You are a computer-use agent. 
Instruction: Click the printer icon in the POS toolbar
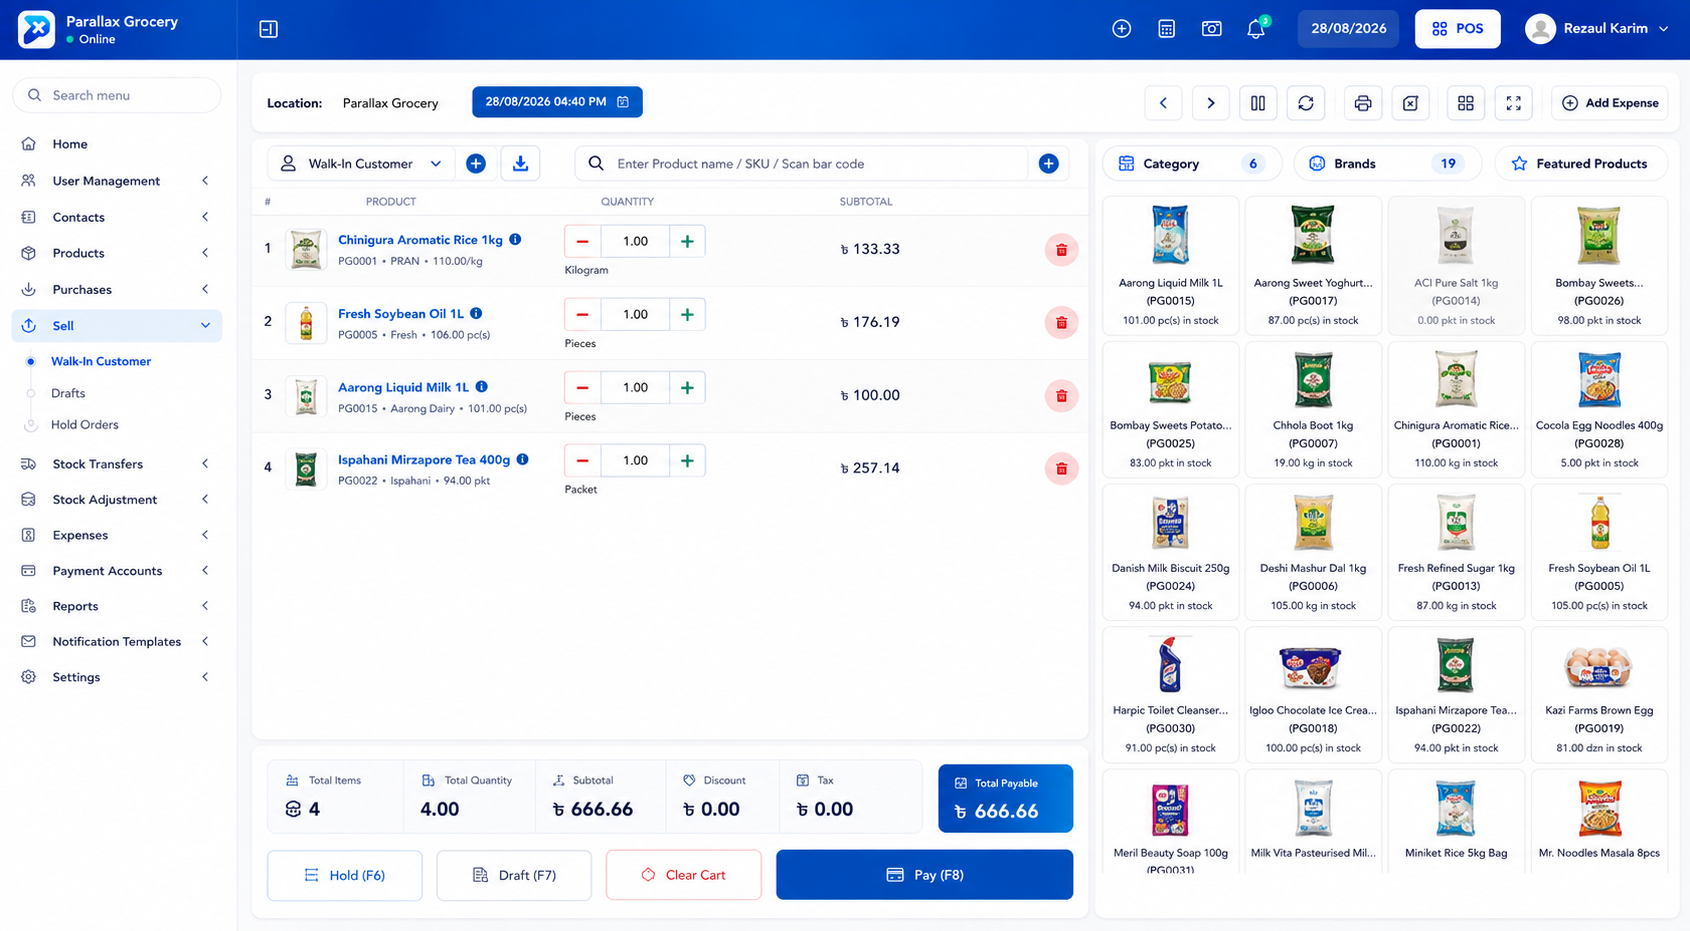1362,103
